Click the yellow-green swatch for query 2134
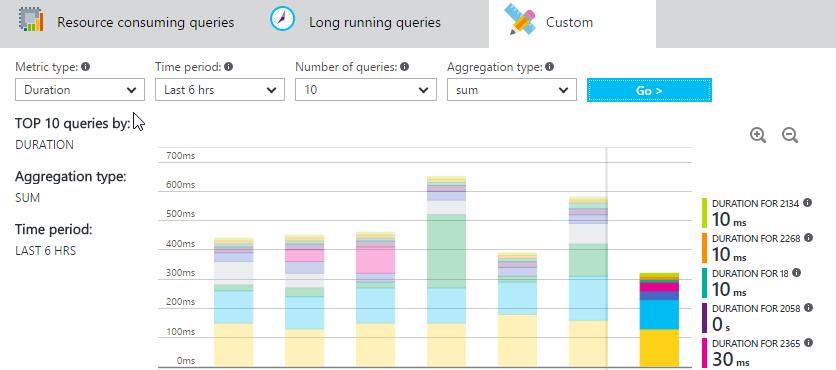This screenshot has width=836, height=370. coord(704,213)
